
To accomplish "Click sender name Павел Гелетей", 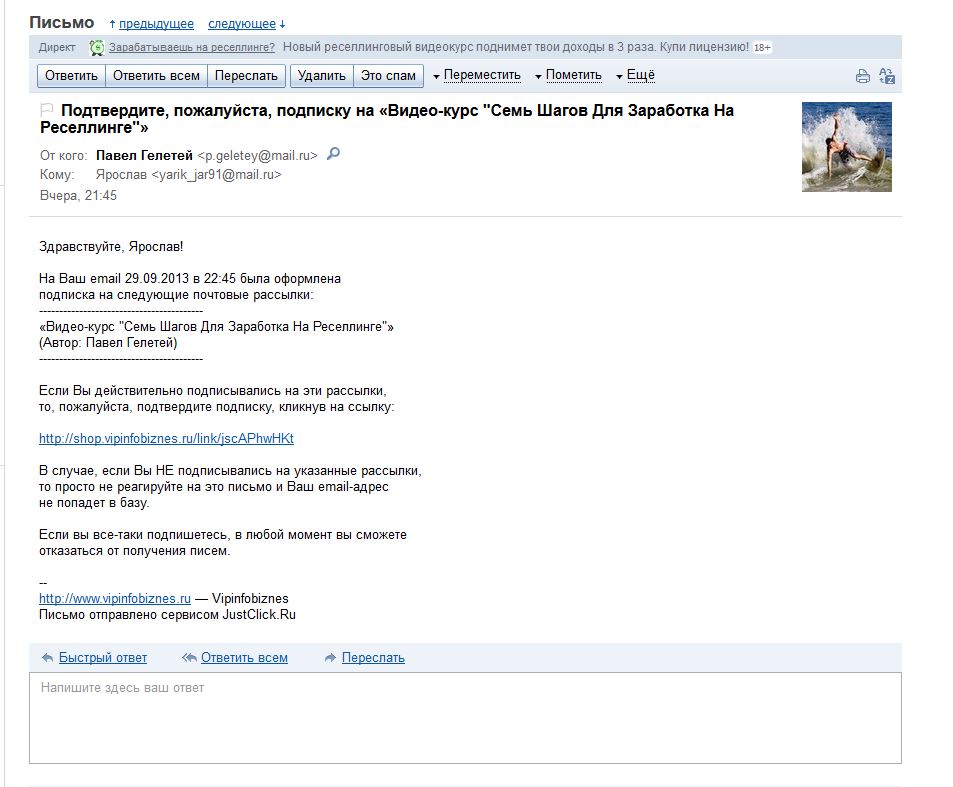I will [x=144, y=156].
